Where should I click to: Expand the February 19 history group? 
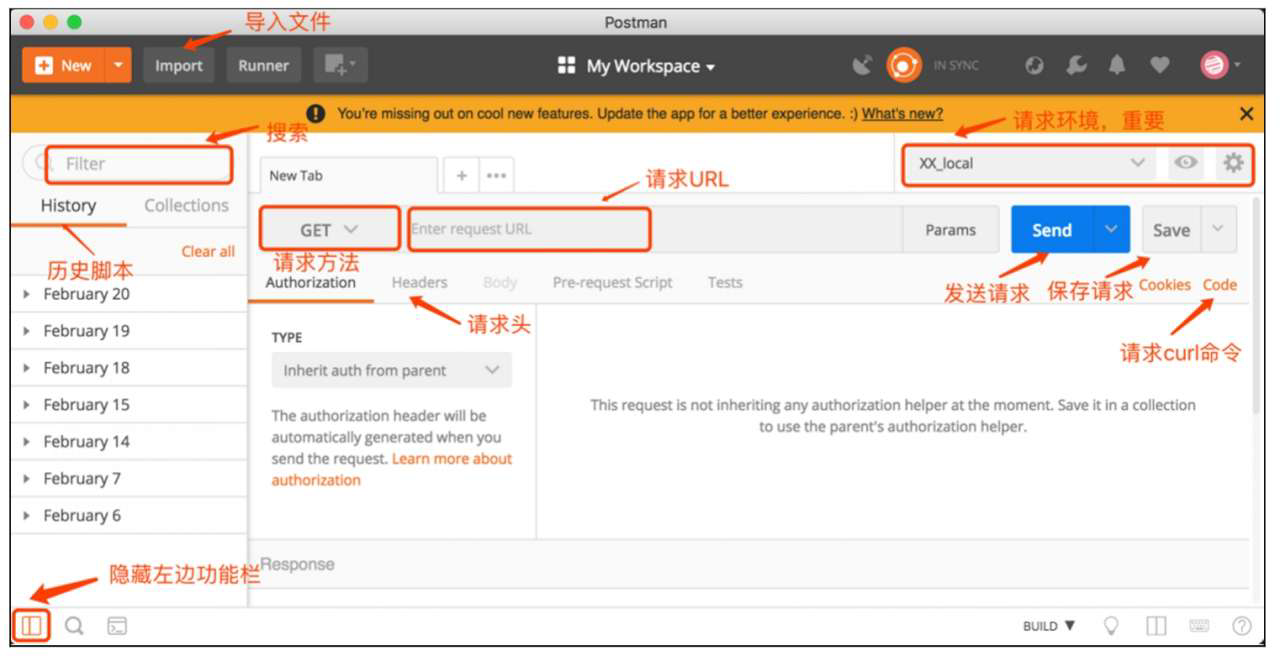[129, 331]
